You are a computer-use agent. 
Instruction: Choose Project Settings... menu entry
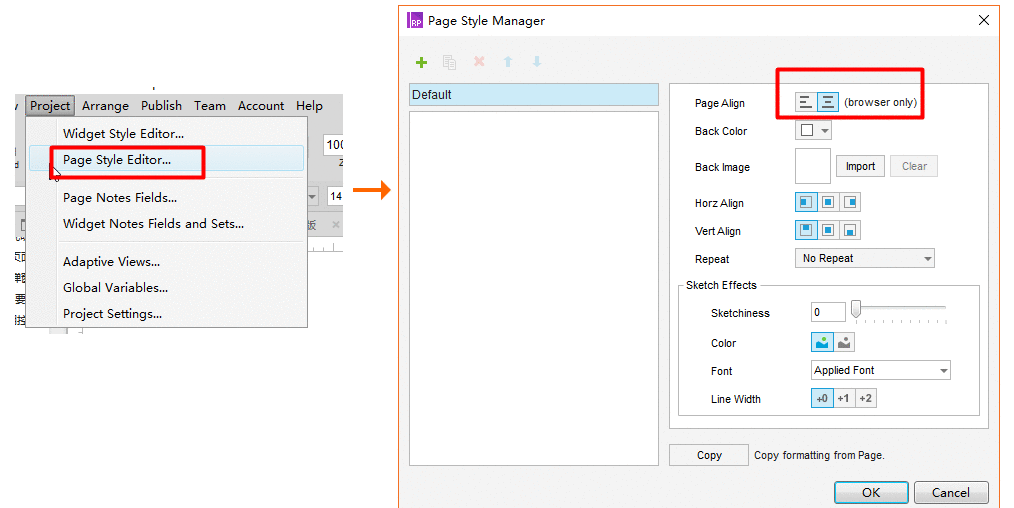pos(167,313)
